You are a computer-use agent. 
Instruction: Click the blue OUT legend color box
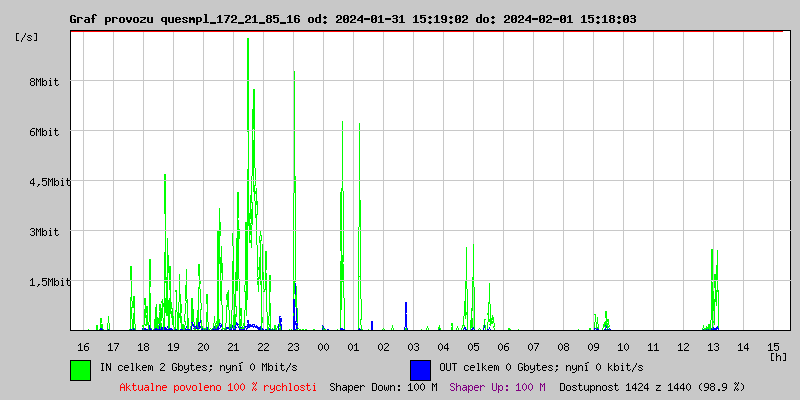(x=420, y=369)
